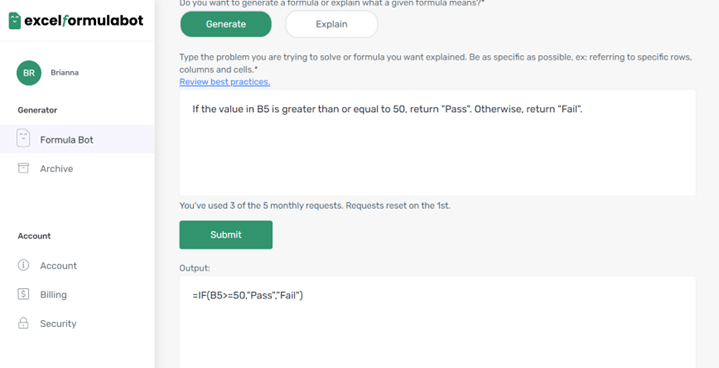Open the BR user avatar
The width and height of the screenshot is (719, 368).
click(x=29, y=73)
